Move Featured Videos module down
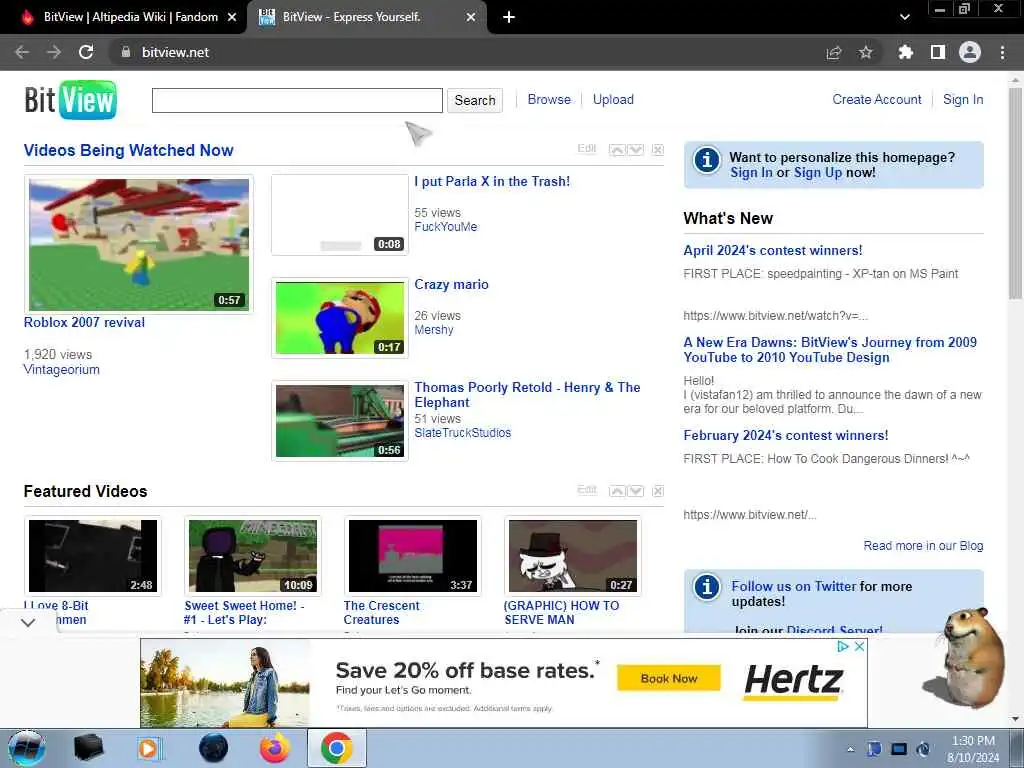 tap(635, 491)
